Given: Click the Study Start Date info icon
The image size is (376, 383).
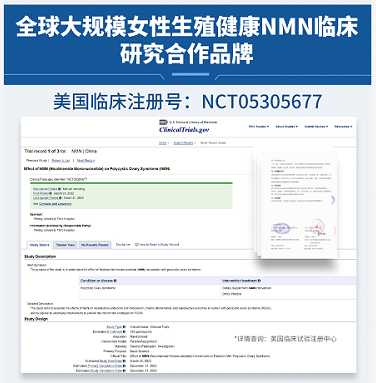Looking at the screenshot, I should point(125,361).
